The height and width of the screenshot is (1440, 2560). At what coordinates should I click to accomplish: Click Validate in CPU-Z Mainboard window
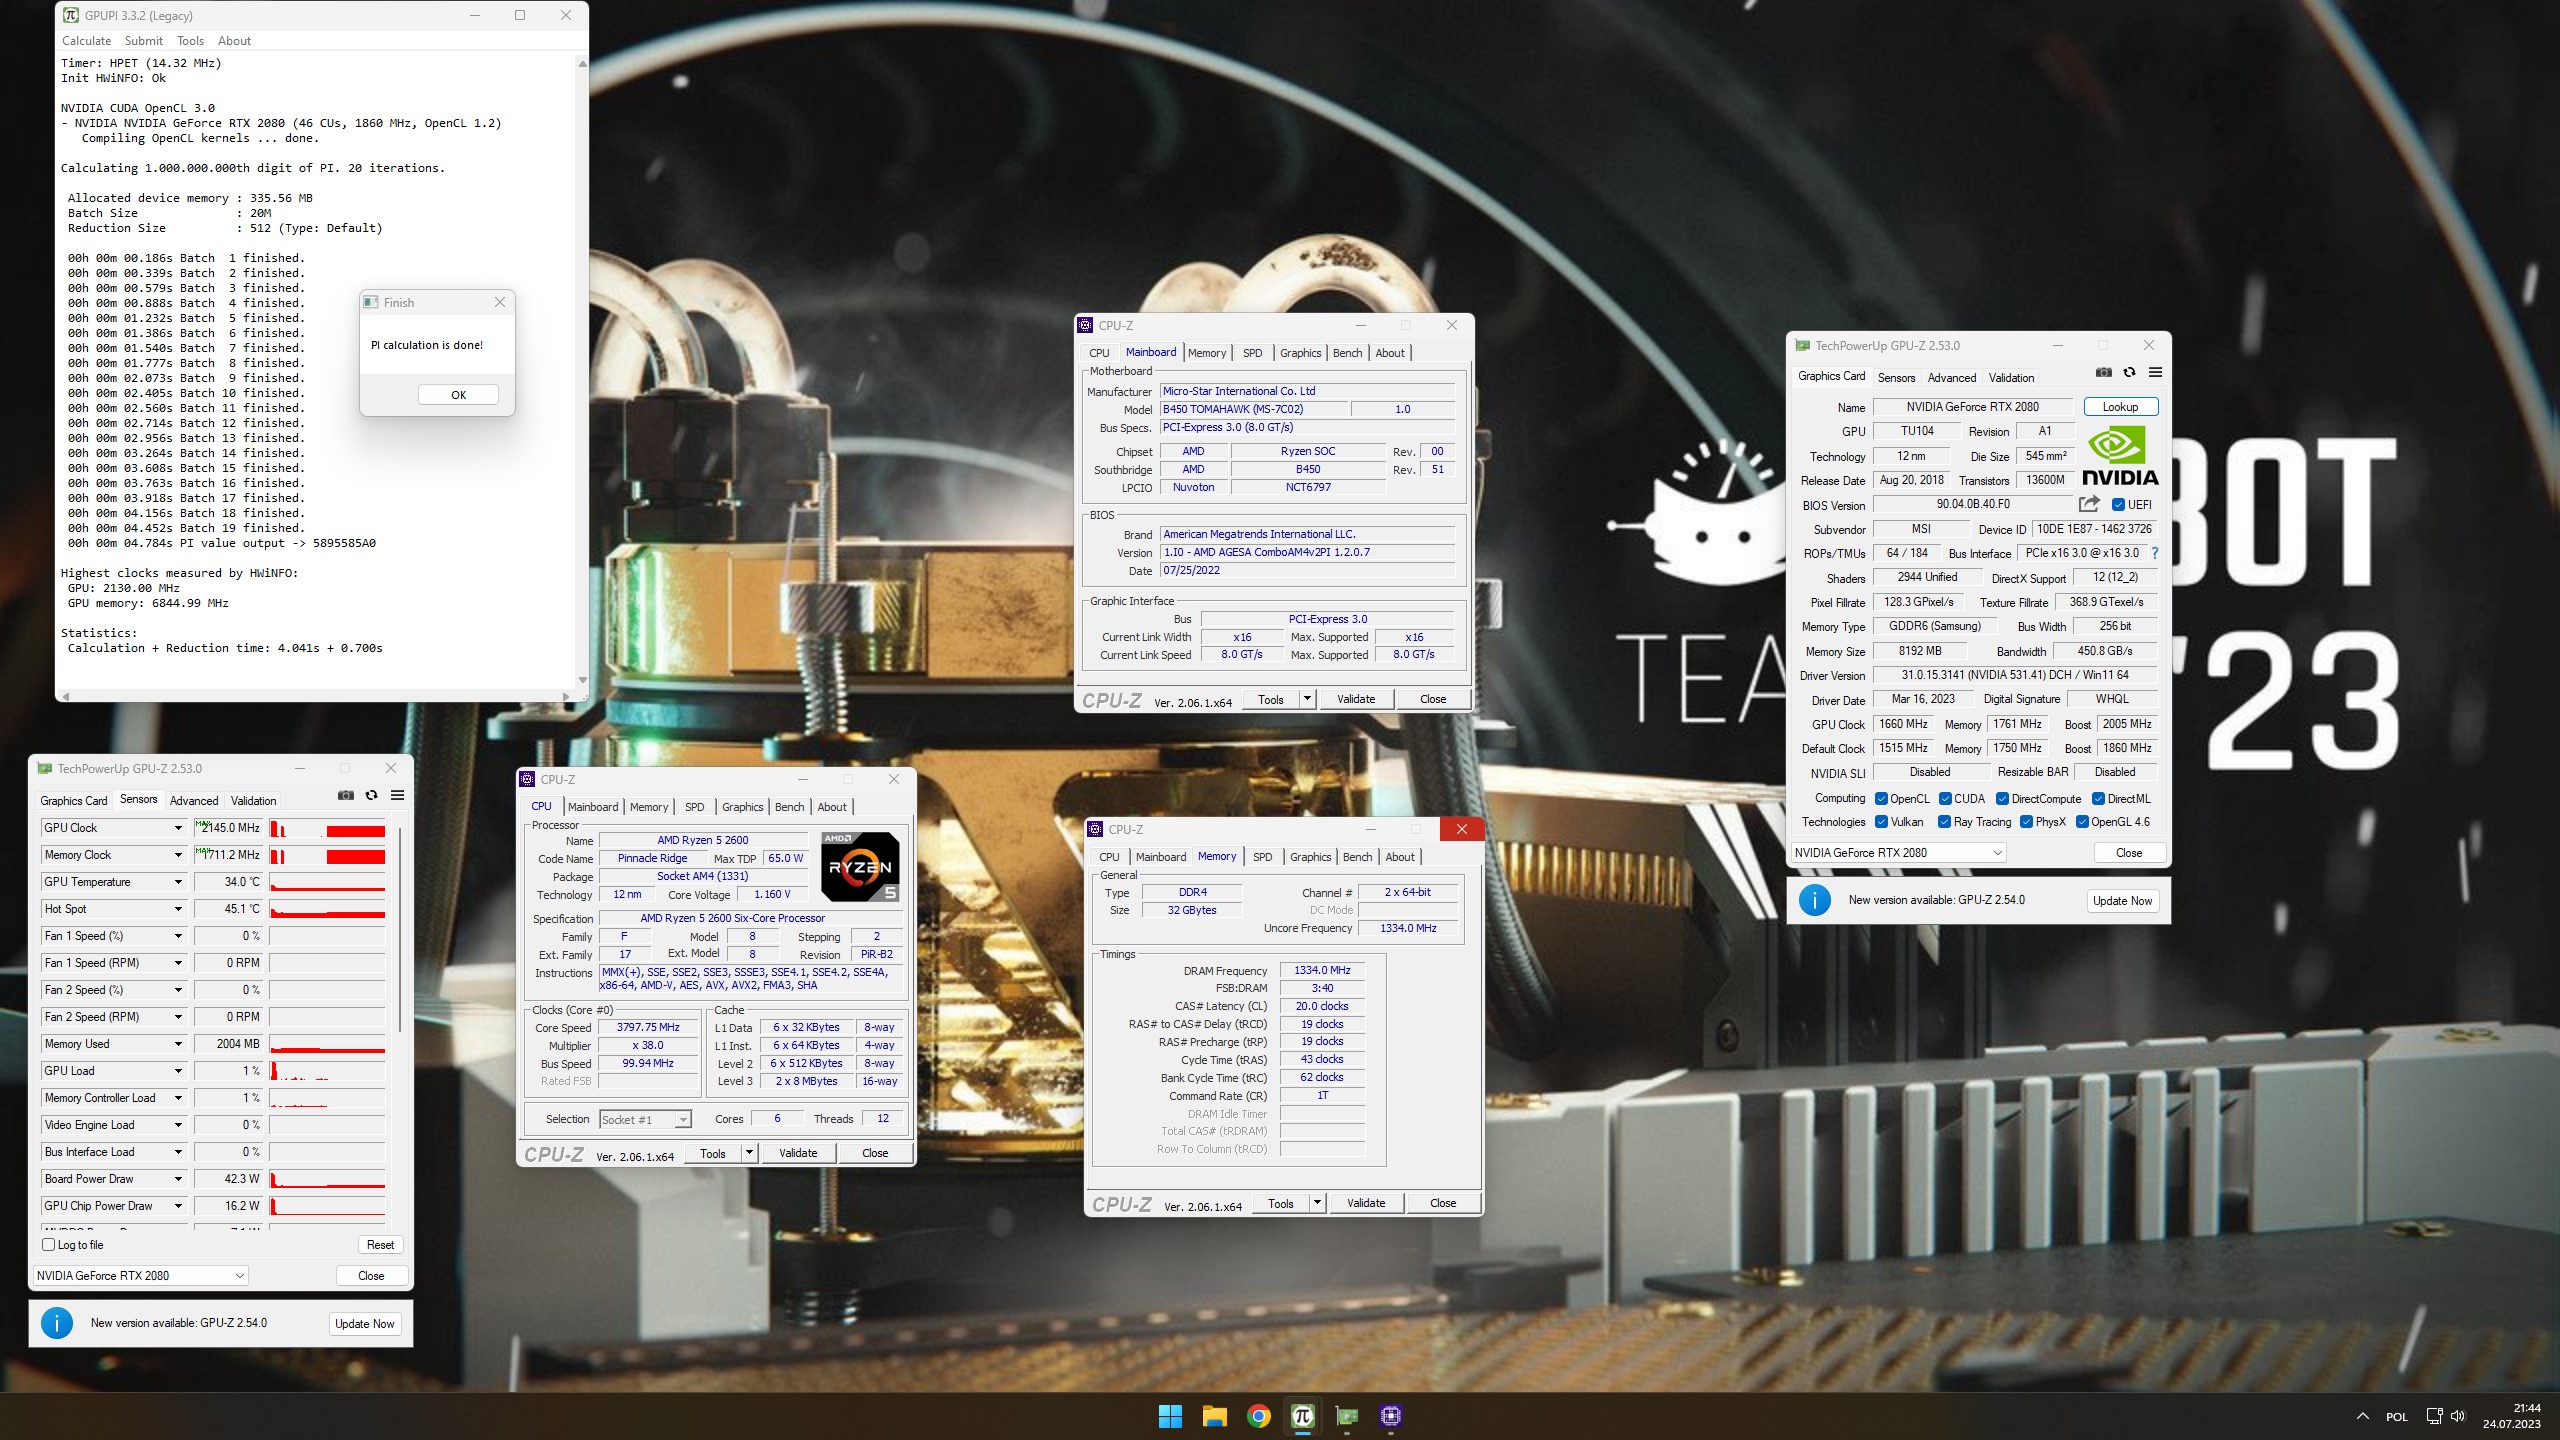(x=1356, y=699)
